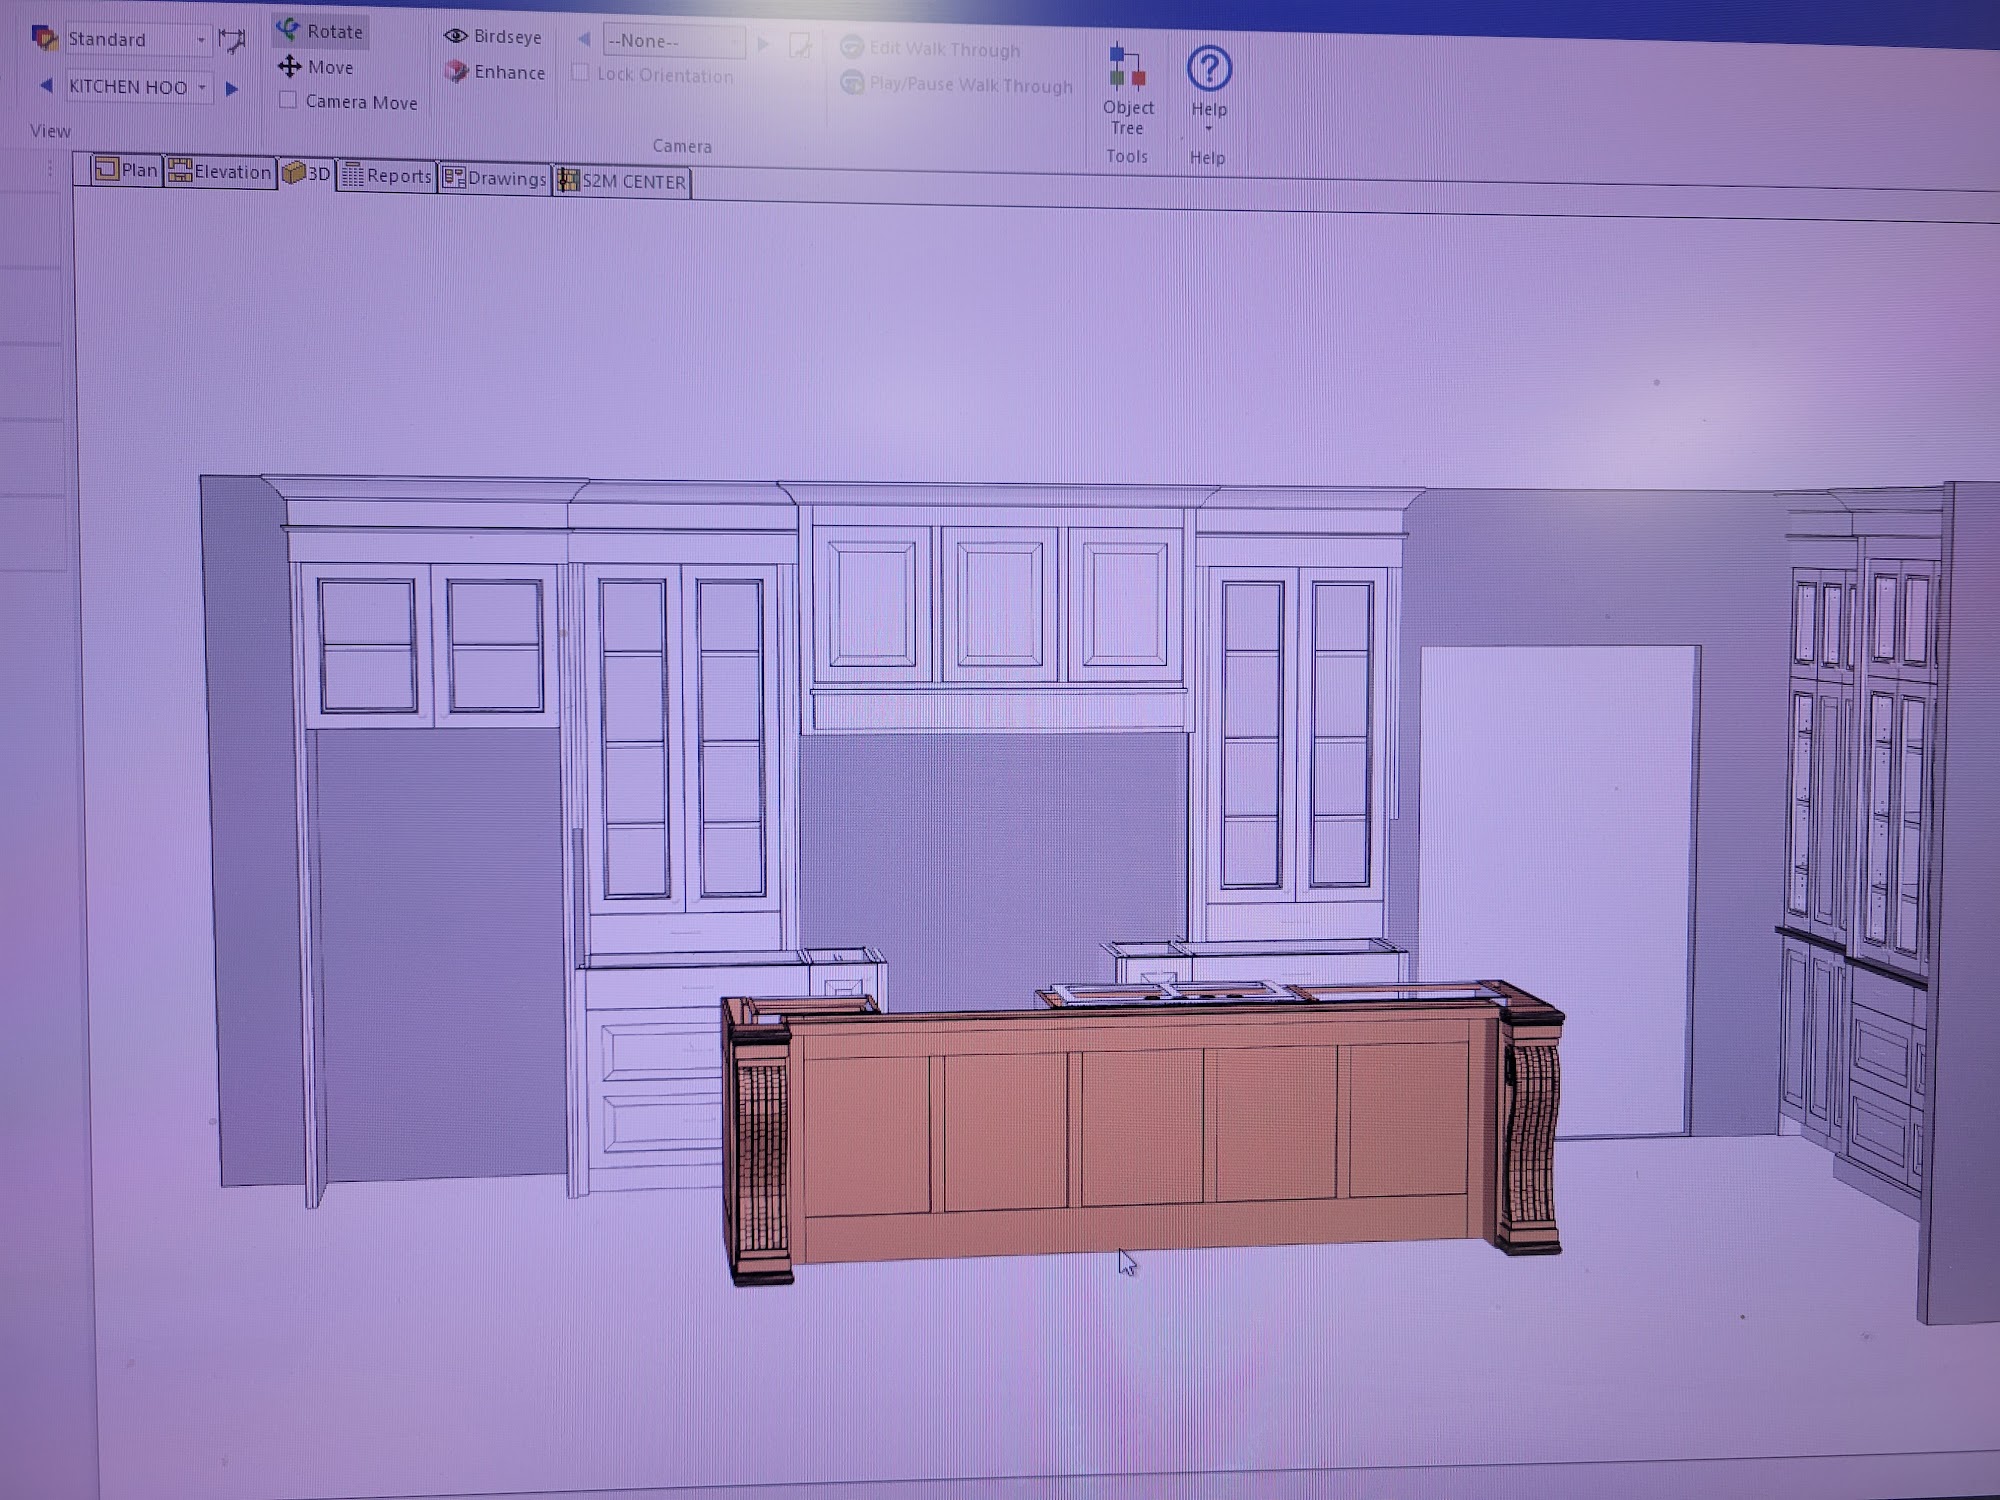Click the dimension icon next to Standard
2000x1500 pixels.
click(x=232, y=41)
